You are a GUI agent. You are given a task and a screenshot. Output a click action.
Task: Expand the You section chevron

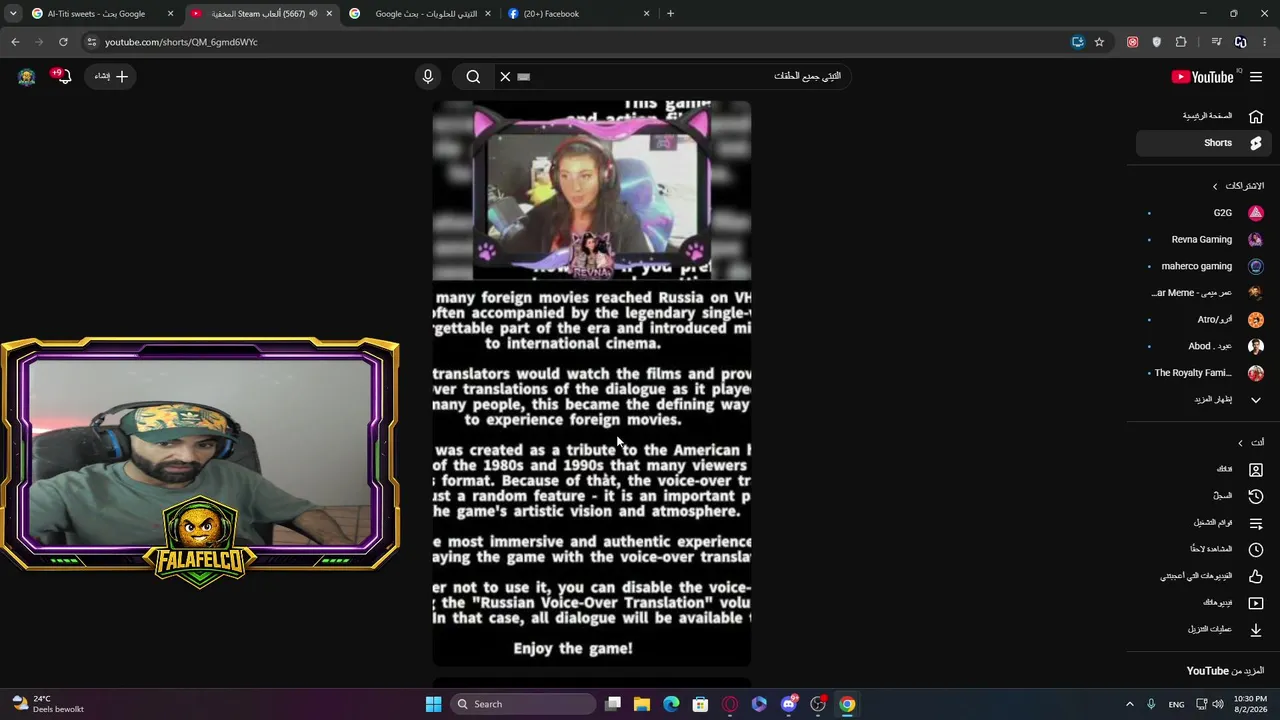click(x=1240, y=443)
